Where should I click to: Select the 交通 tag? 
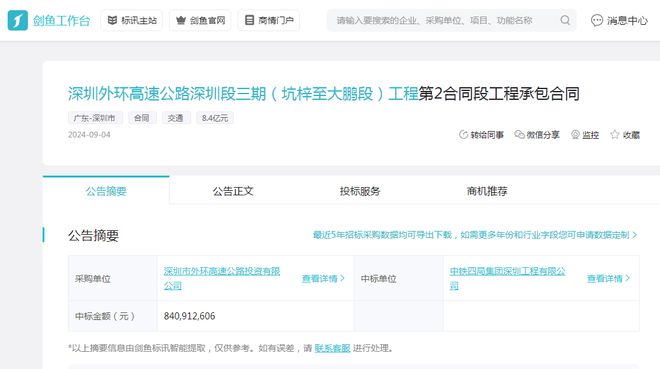coord(176,118)
